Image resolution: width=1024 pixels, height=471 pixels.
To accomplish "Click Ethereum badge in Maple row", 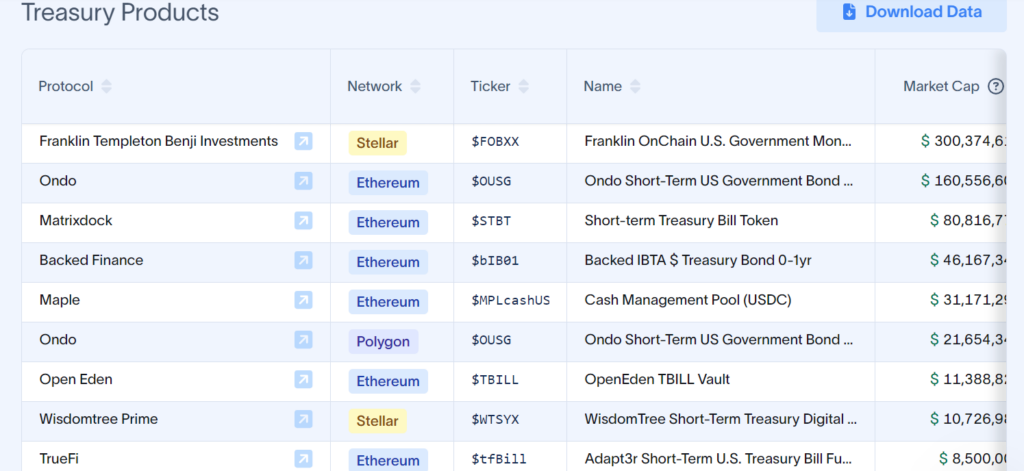I will 388,302.
